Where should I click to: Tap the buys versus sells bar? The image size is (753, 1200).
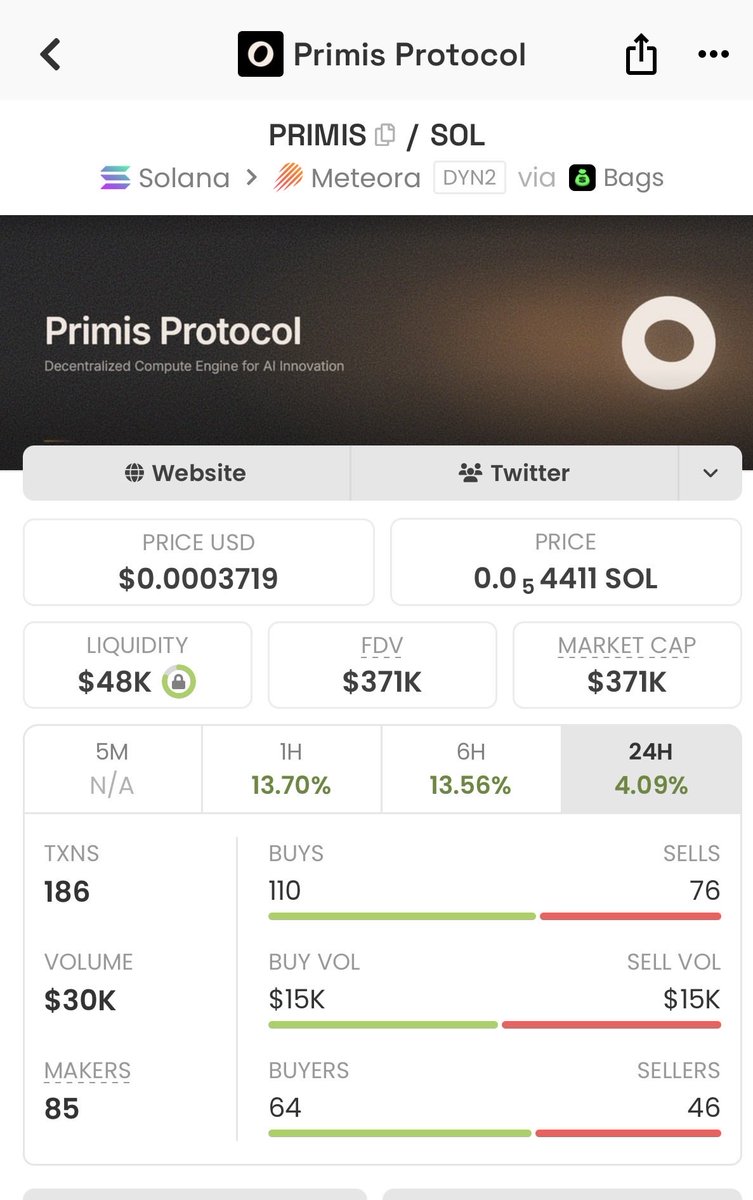click(494, 916)
